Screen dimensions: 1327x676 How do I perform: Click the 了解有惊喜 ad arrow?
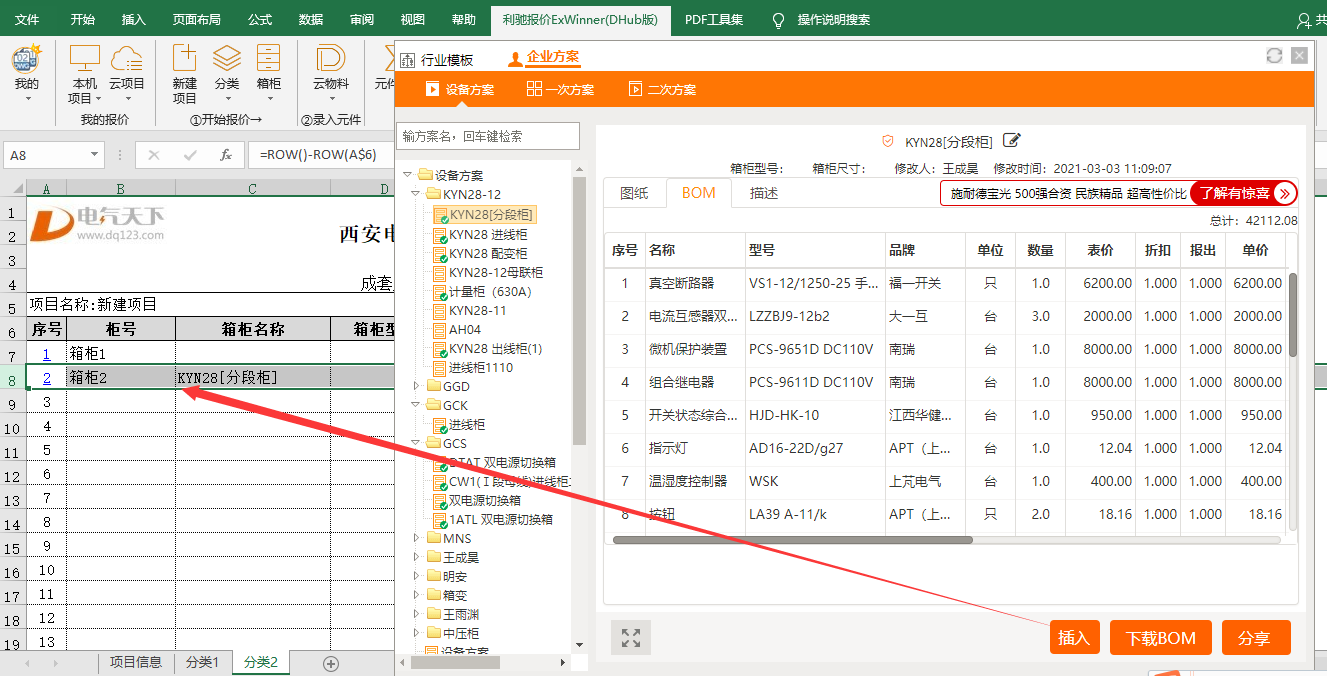point(1285,193)
